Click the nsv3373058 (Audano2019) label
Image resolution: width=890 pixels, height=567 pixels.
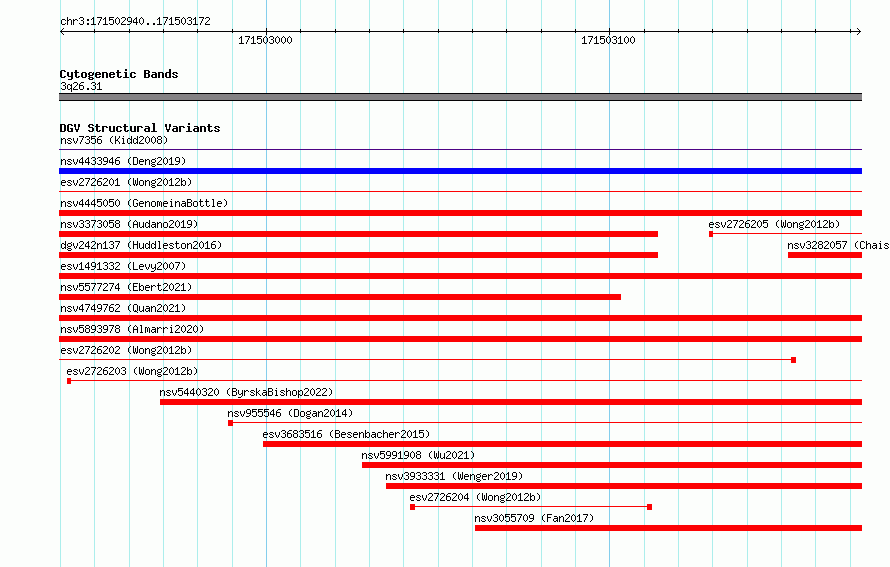coord(129,224)
